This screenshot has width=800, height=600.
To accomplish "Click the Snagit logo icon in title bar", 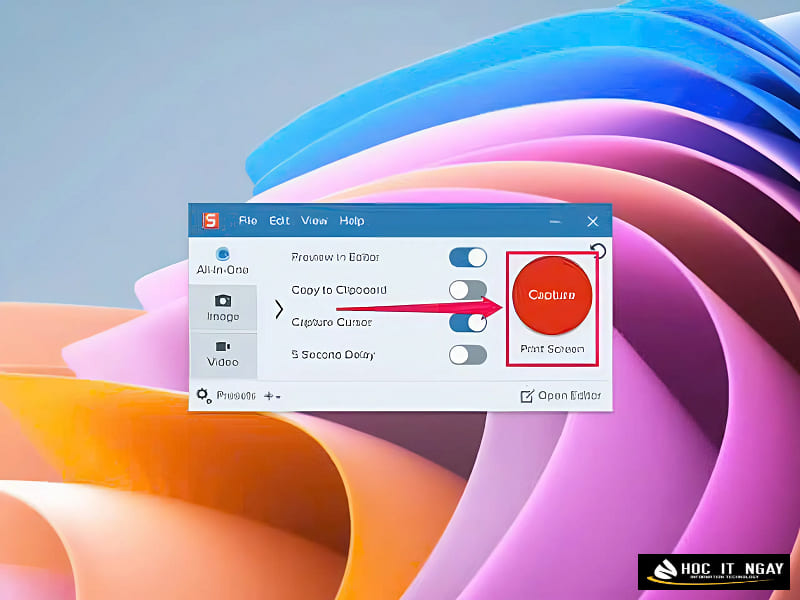I will pyautogui.click(x=211, y=221).
